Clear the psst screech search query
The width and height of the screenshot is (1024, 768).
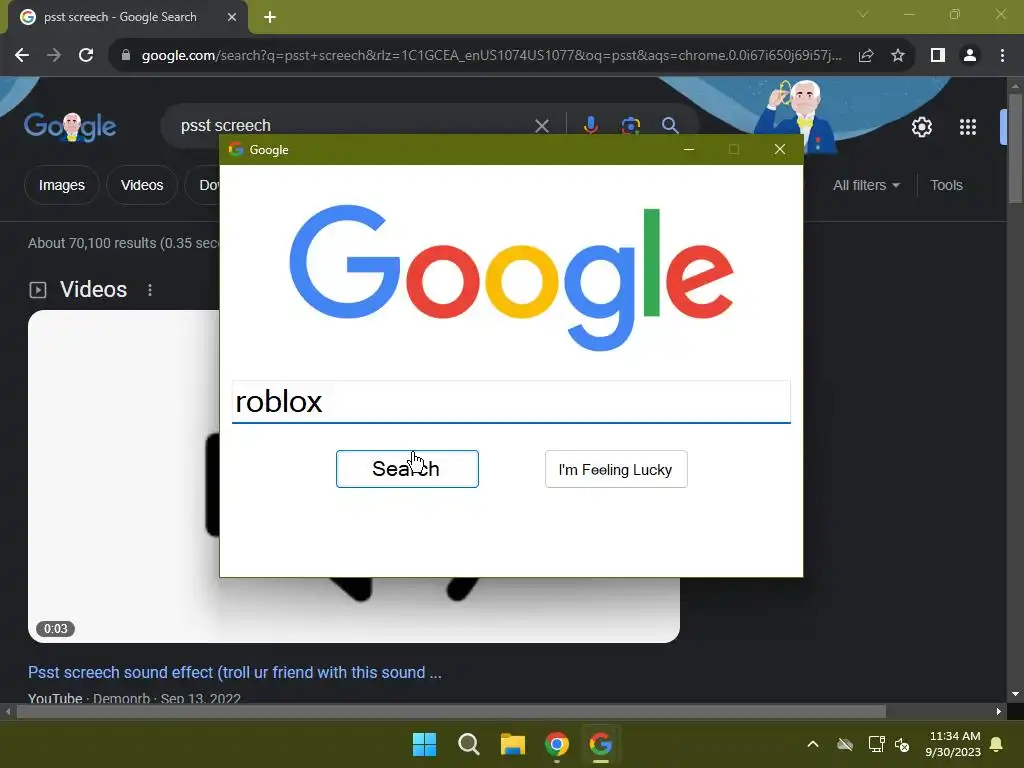[x=541, y=125]
